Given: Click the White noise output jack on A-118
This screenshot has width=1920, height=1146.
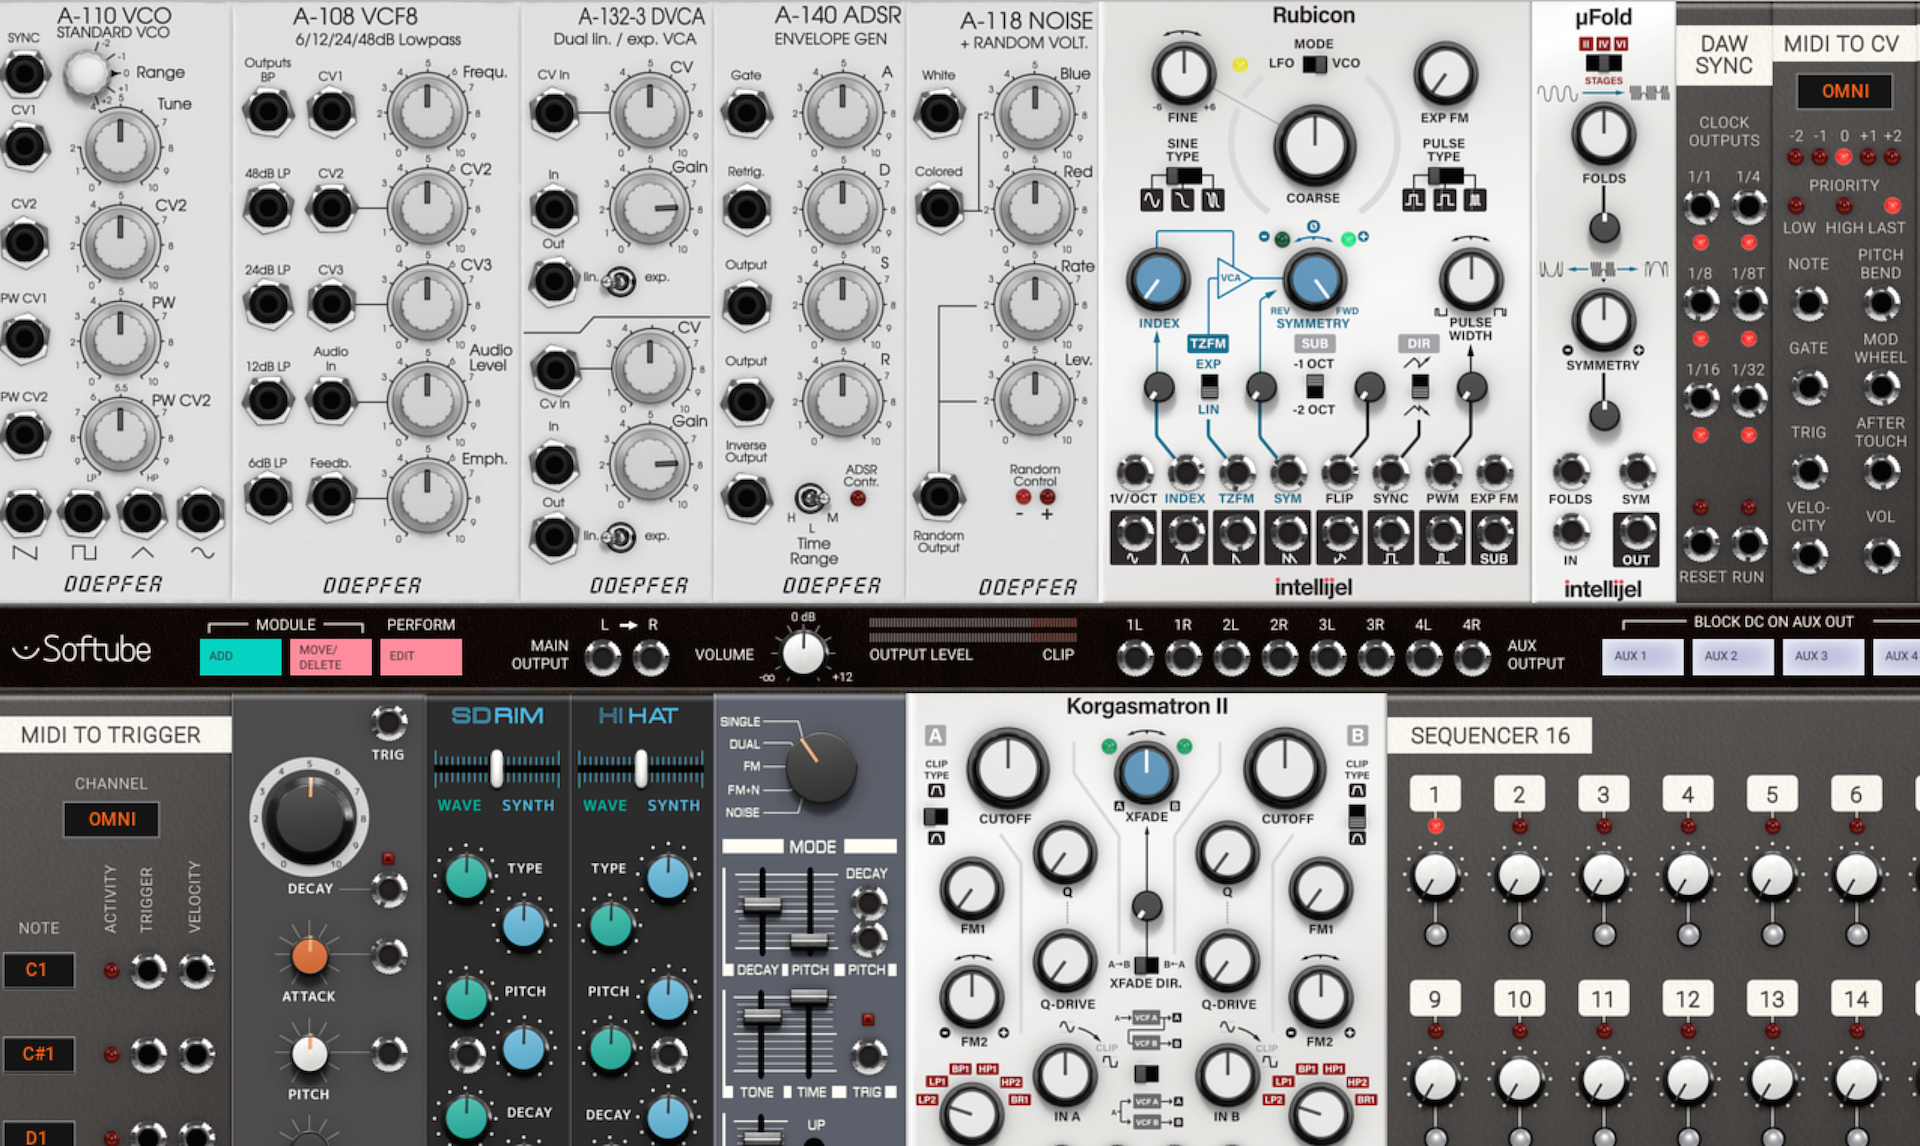Looking at the screenshot, I should click(x=938, y=112).
